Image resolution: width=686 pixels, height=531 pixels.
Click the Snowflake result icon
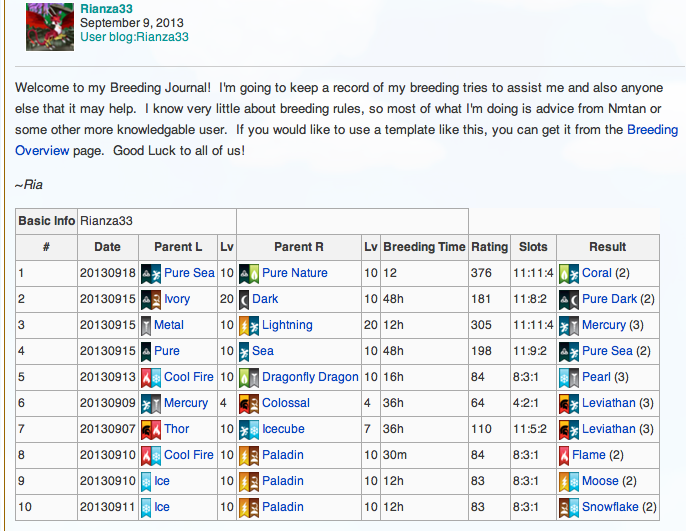point(569,507)
